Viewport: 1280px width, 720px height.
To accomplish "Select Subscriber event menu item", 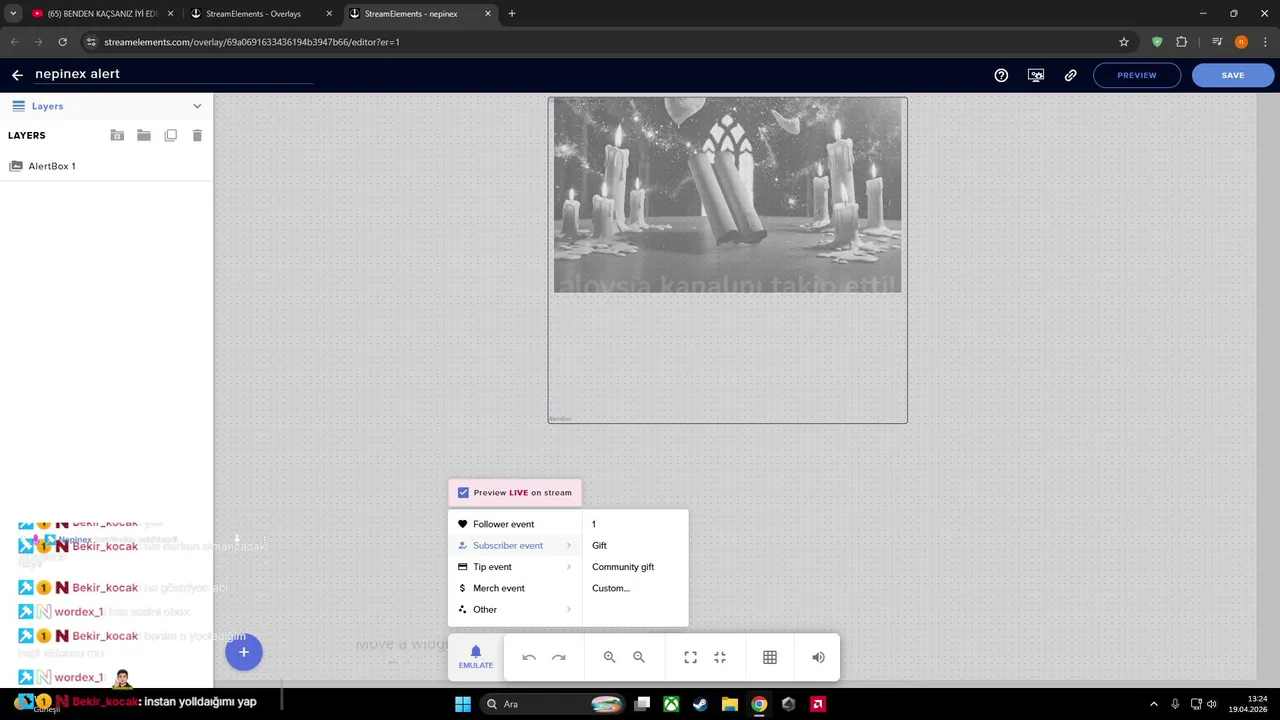I will [515, 546].
